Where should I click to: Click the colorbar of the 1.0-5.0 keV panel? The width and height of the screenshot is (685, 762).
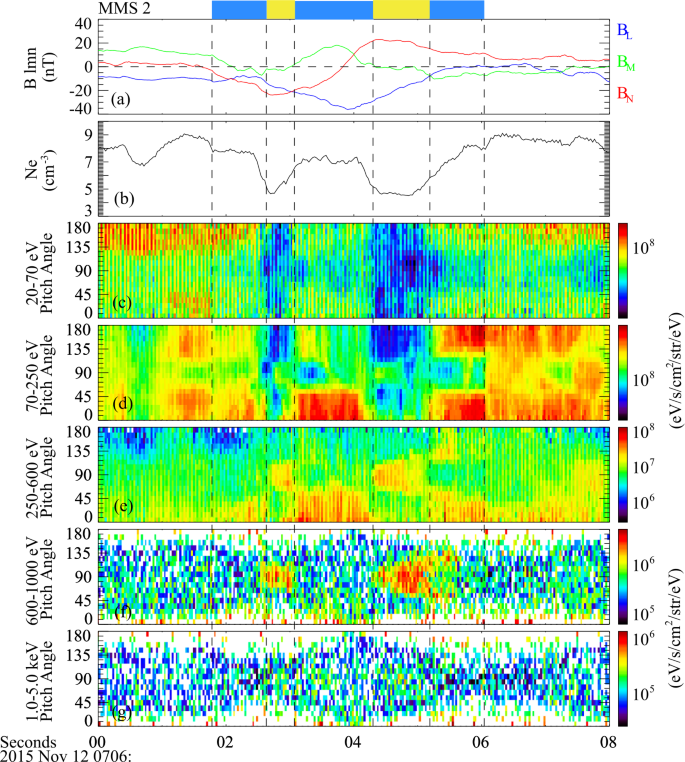(622, 679)
